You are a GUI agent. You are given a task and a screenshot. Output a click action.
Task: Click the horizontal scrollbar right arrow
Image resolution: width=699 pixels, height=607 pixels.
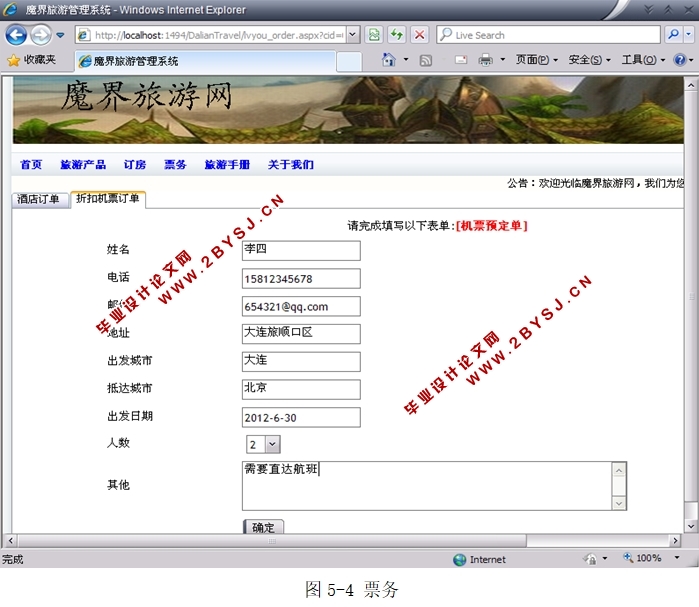(x=675, y=541)
